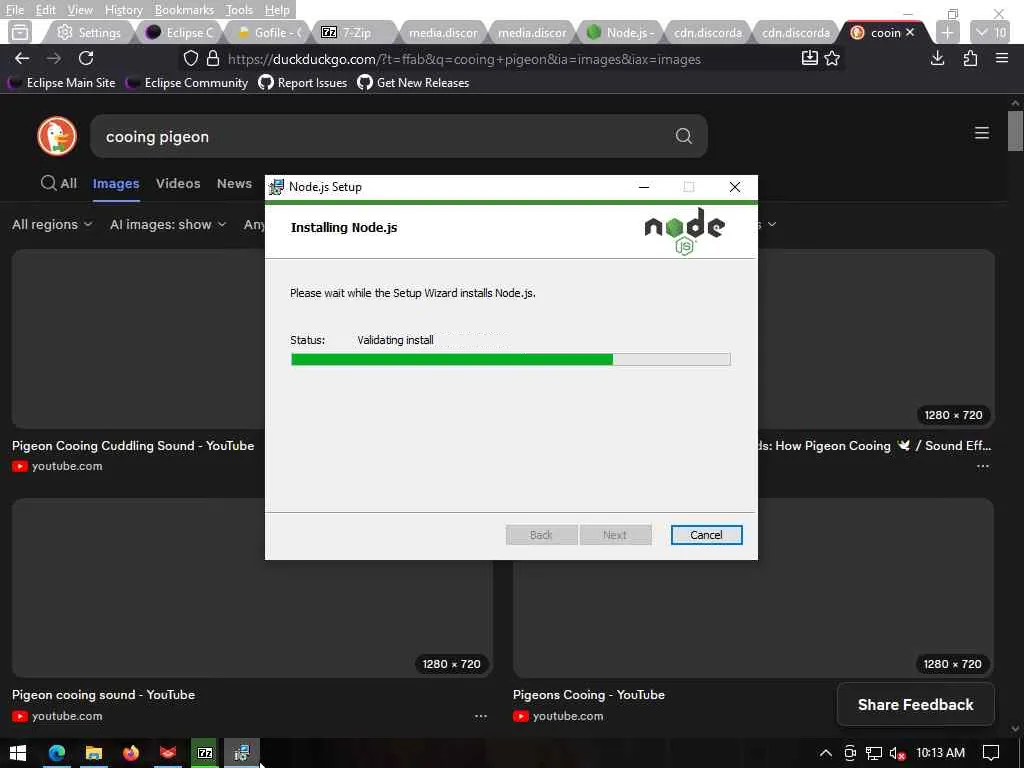Image resolution: width=1024 pixels, height=768 pixels.
Task: Close the cooing pigeon browser tab
Action: [910, 32]
